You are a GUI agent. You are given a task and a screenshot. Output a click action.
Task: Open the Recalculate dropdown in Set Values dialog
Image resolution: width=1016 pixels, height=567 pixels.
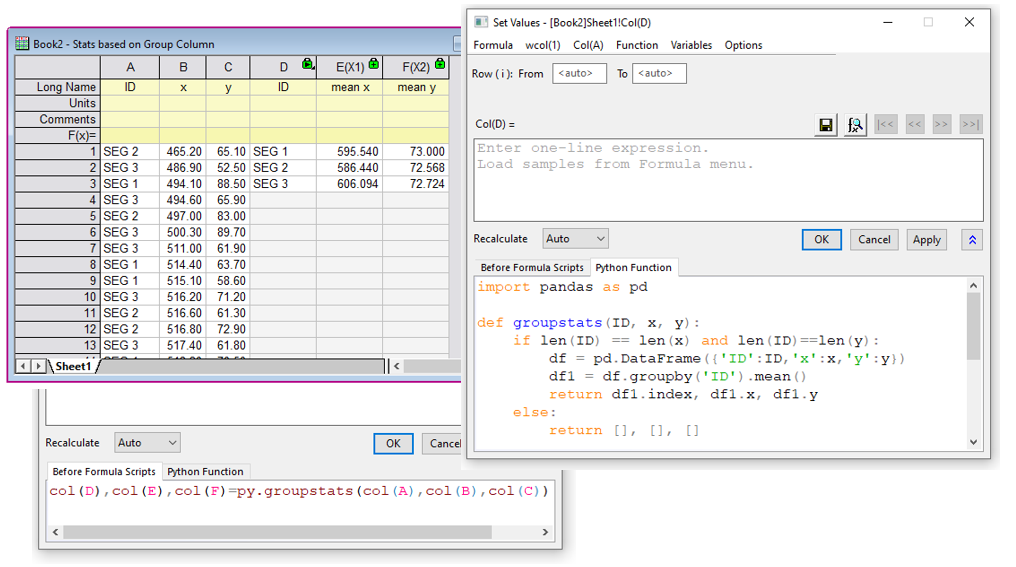click(575, 239)
